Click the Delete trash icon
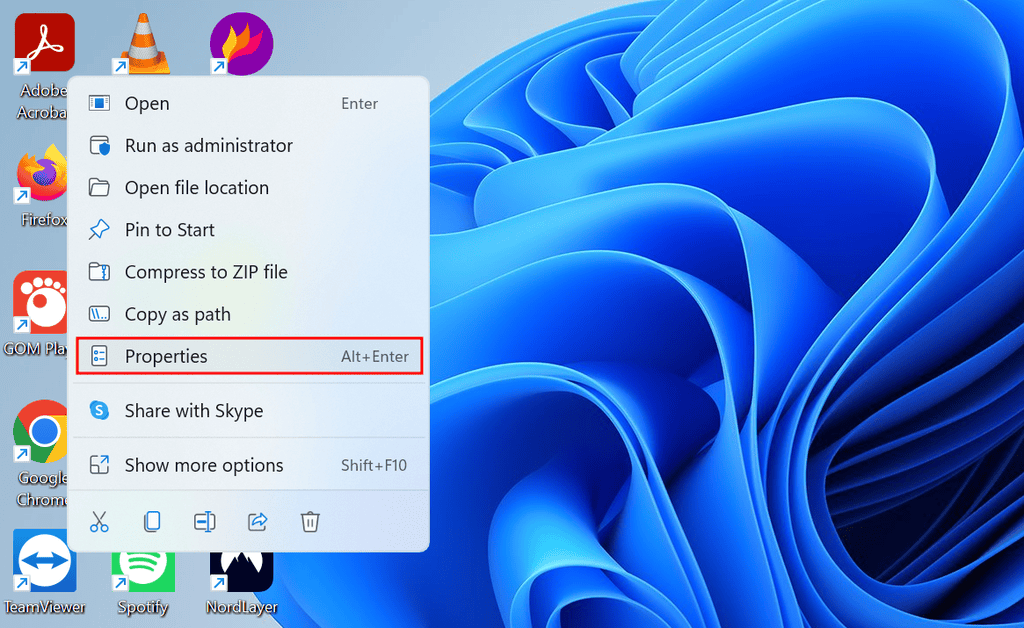The width and height of the screenshot is (1024, 628). (x=310, y=521)
